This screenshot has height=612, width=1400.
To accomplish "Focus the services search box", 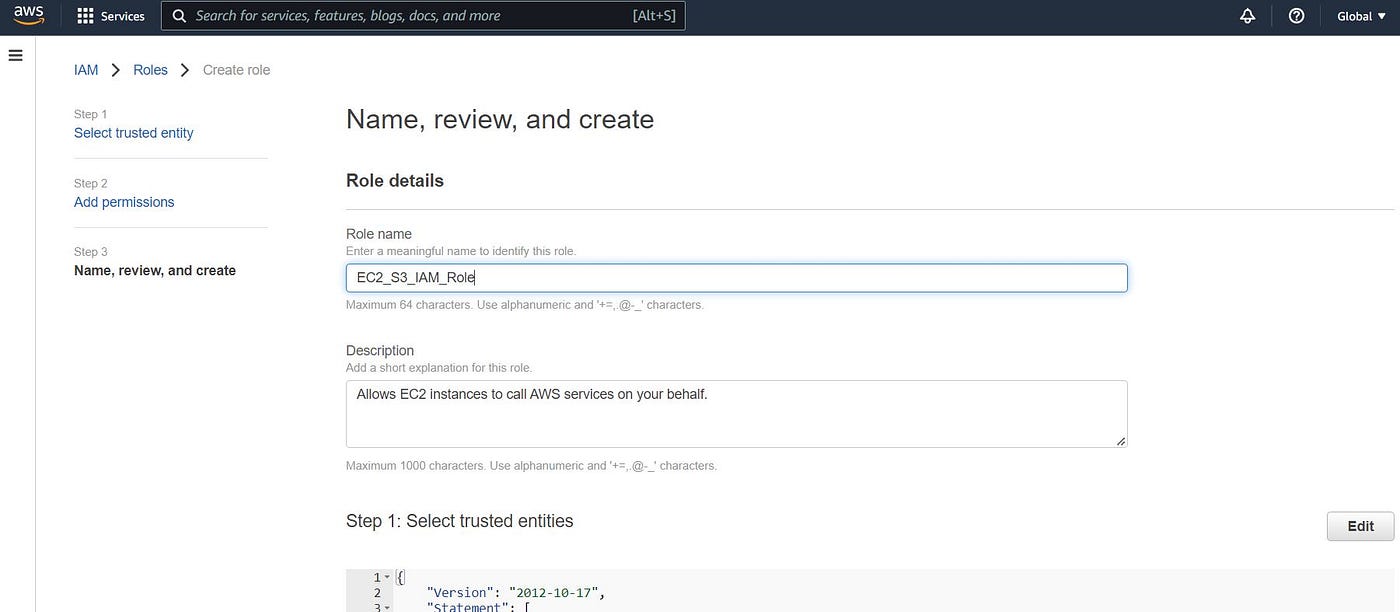I will [423, 16].
